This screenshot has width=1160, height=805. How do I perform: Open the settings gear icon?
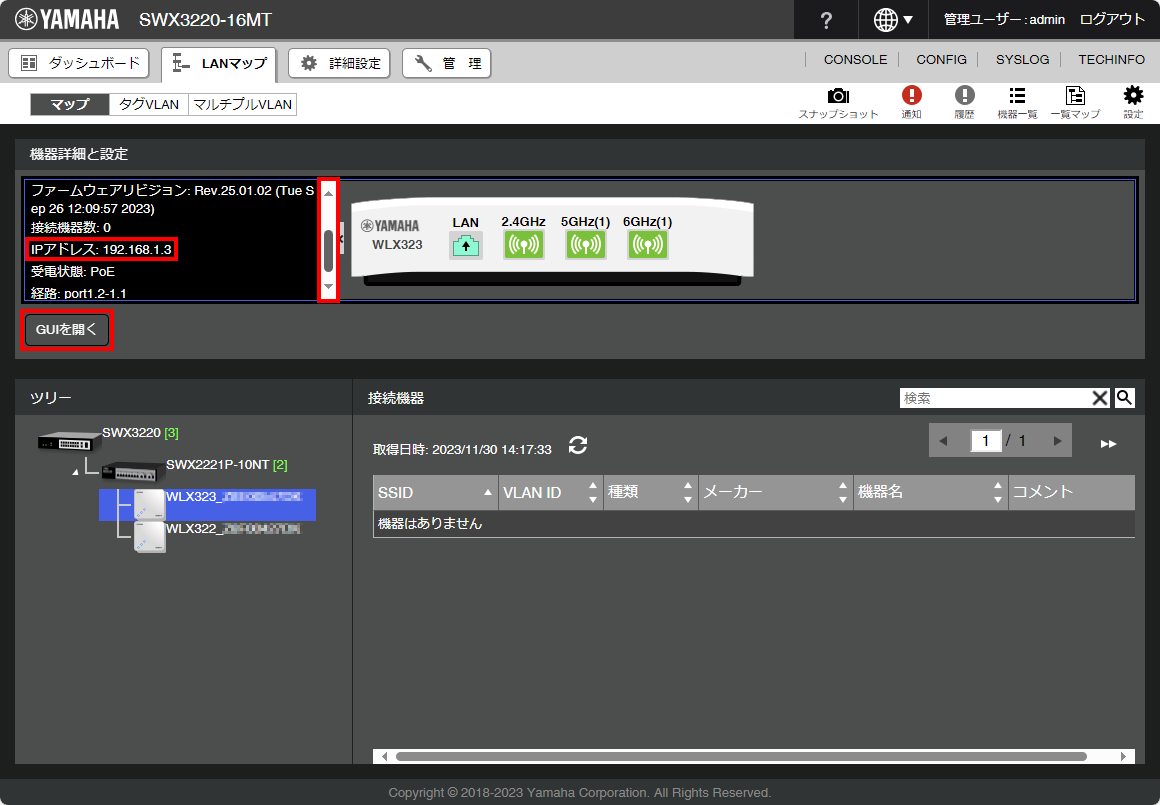coord(1133,96)
